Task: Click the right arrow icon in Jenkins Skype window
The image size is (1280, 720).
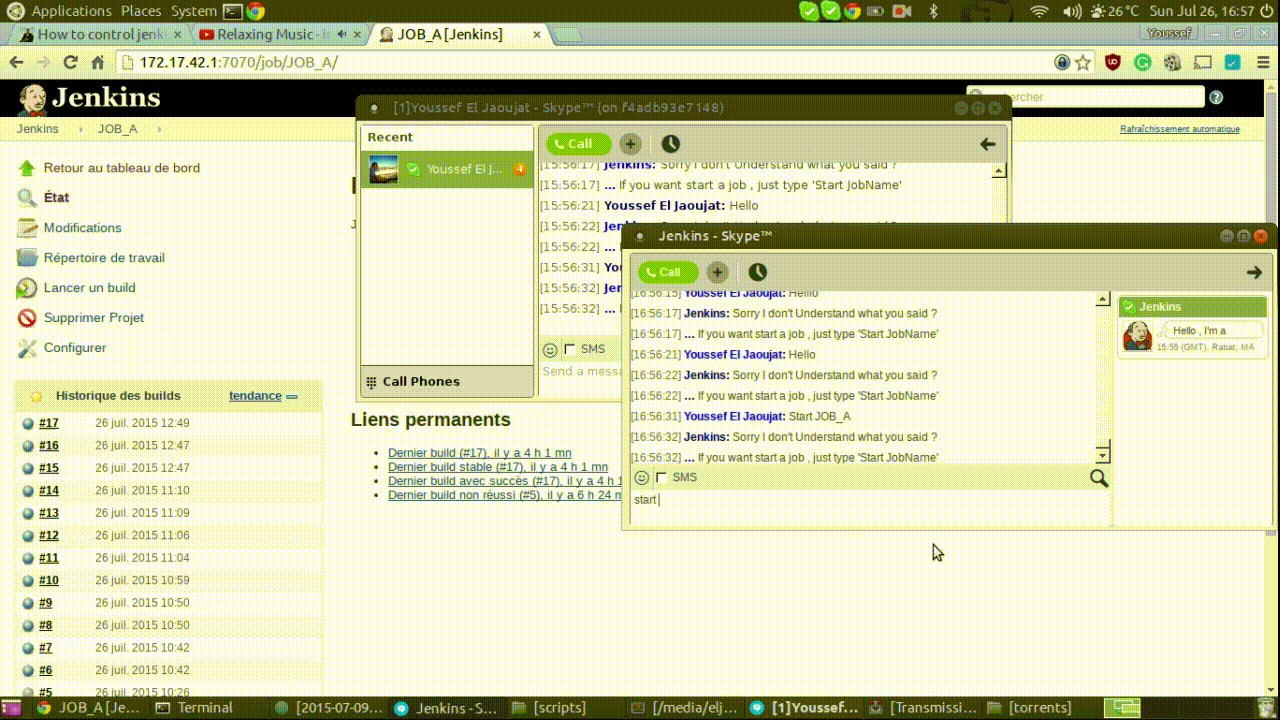Action: pyautogui.click(x=1254, y=272)
